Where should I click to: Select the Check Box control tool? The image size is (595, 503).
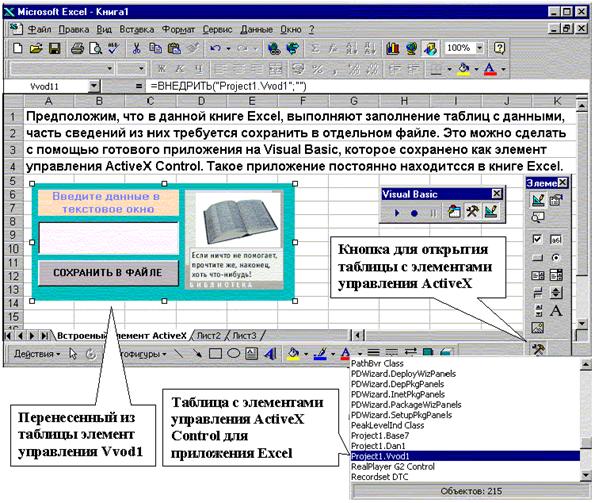(537, 239)
